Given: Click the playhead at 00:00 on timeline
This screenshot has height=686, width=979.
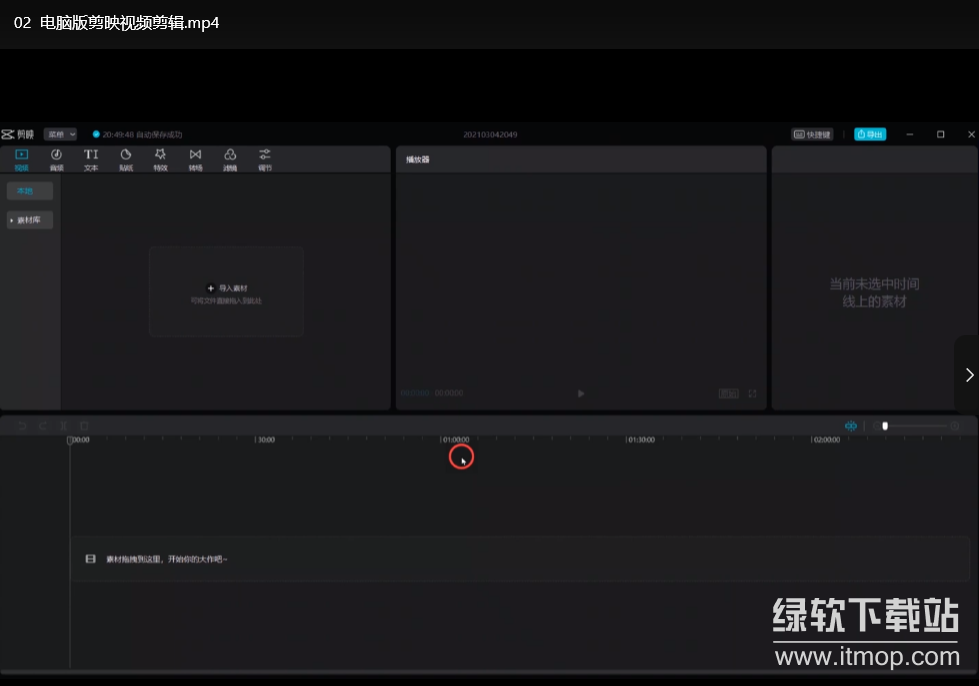Looking at the screenshot, I should [x=70, y=440].
